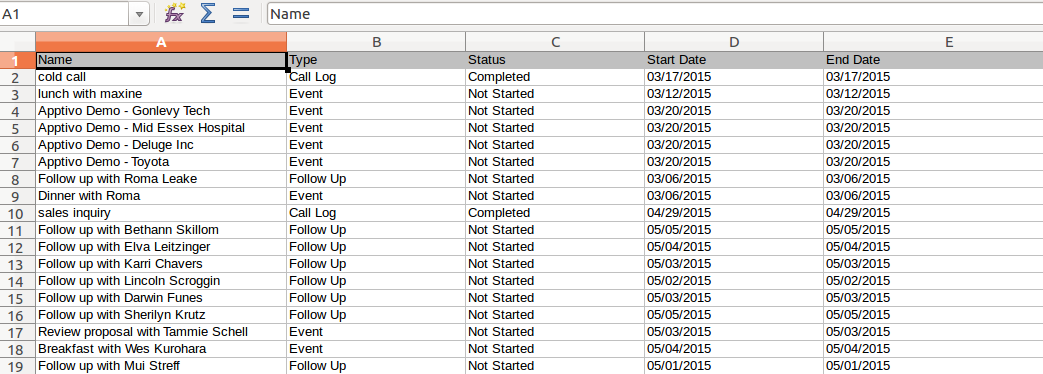Viewport: 1043px width, 374px height.
Task: Select row 10 header
Action: coord(17,213)
